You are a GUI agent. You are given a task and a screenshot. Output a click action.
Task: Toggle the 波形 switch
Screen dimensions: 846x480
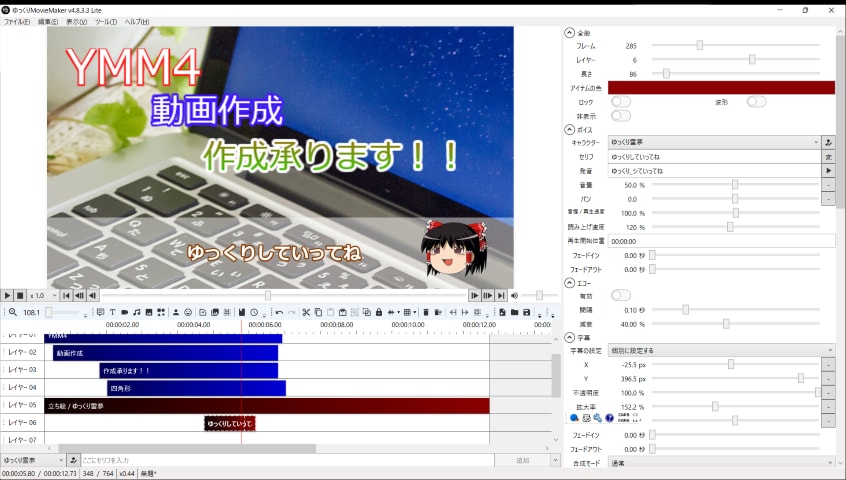(x=756, y=101)
